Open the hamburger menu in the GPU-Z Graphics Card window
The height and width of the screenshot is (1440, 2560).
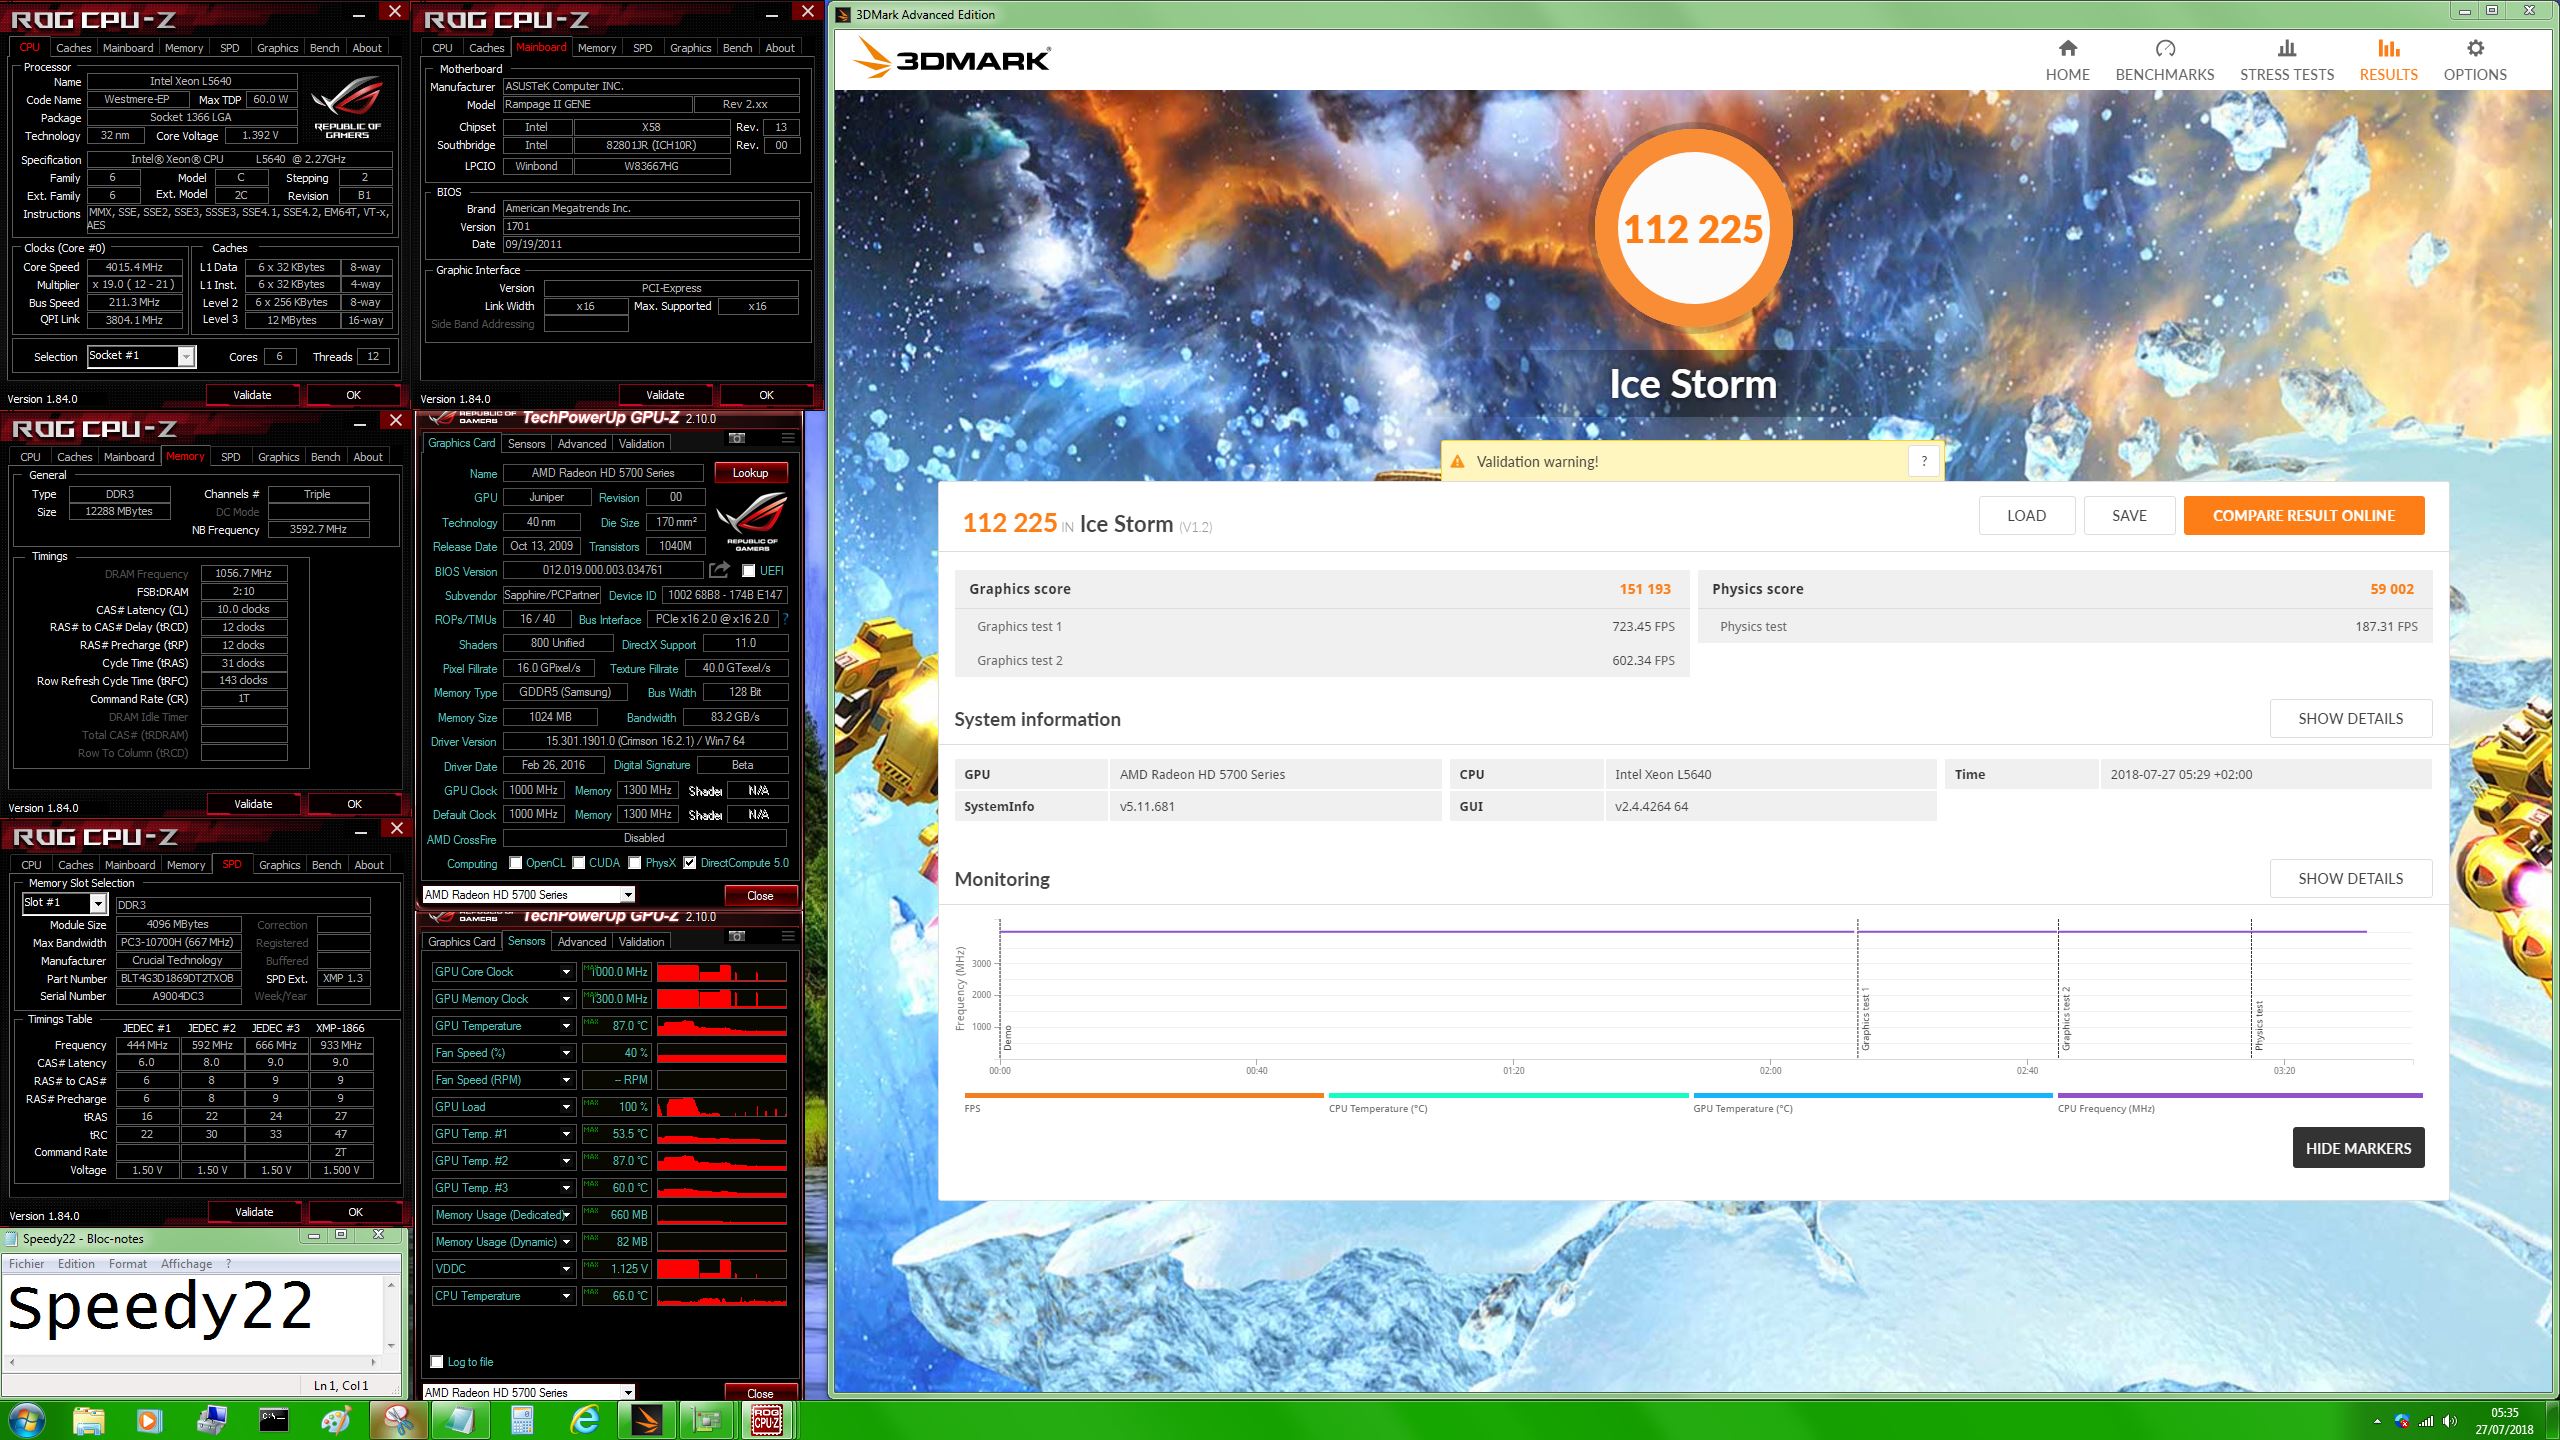click(788, 438)
